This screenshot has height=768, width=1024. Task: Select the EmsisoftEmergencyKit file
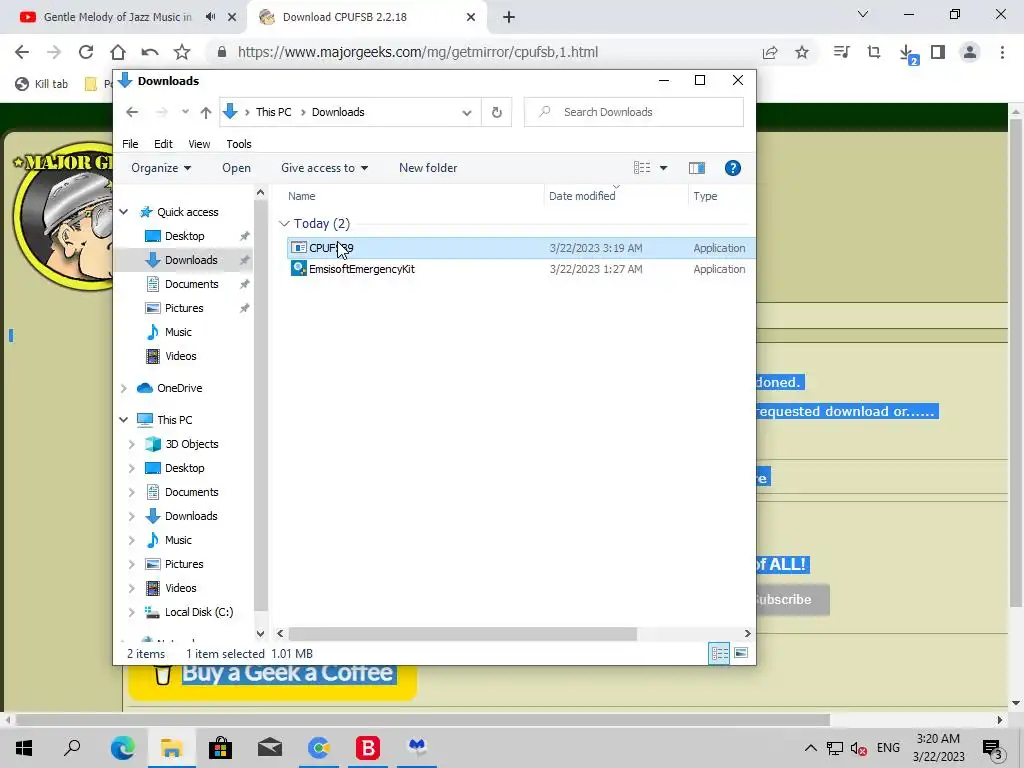coord(362,269)
